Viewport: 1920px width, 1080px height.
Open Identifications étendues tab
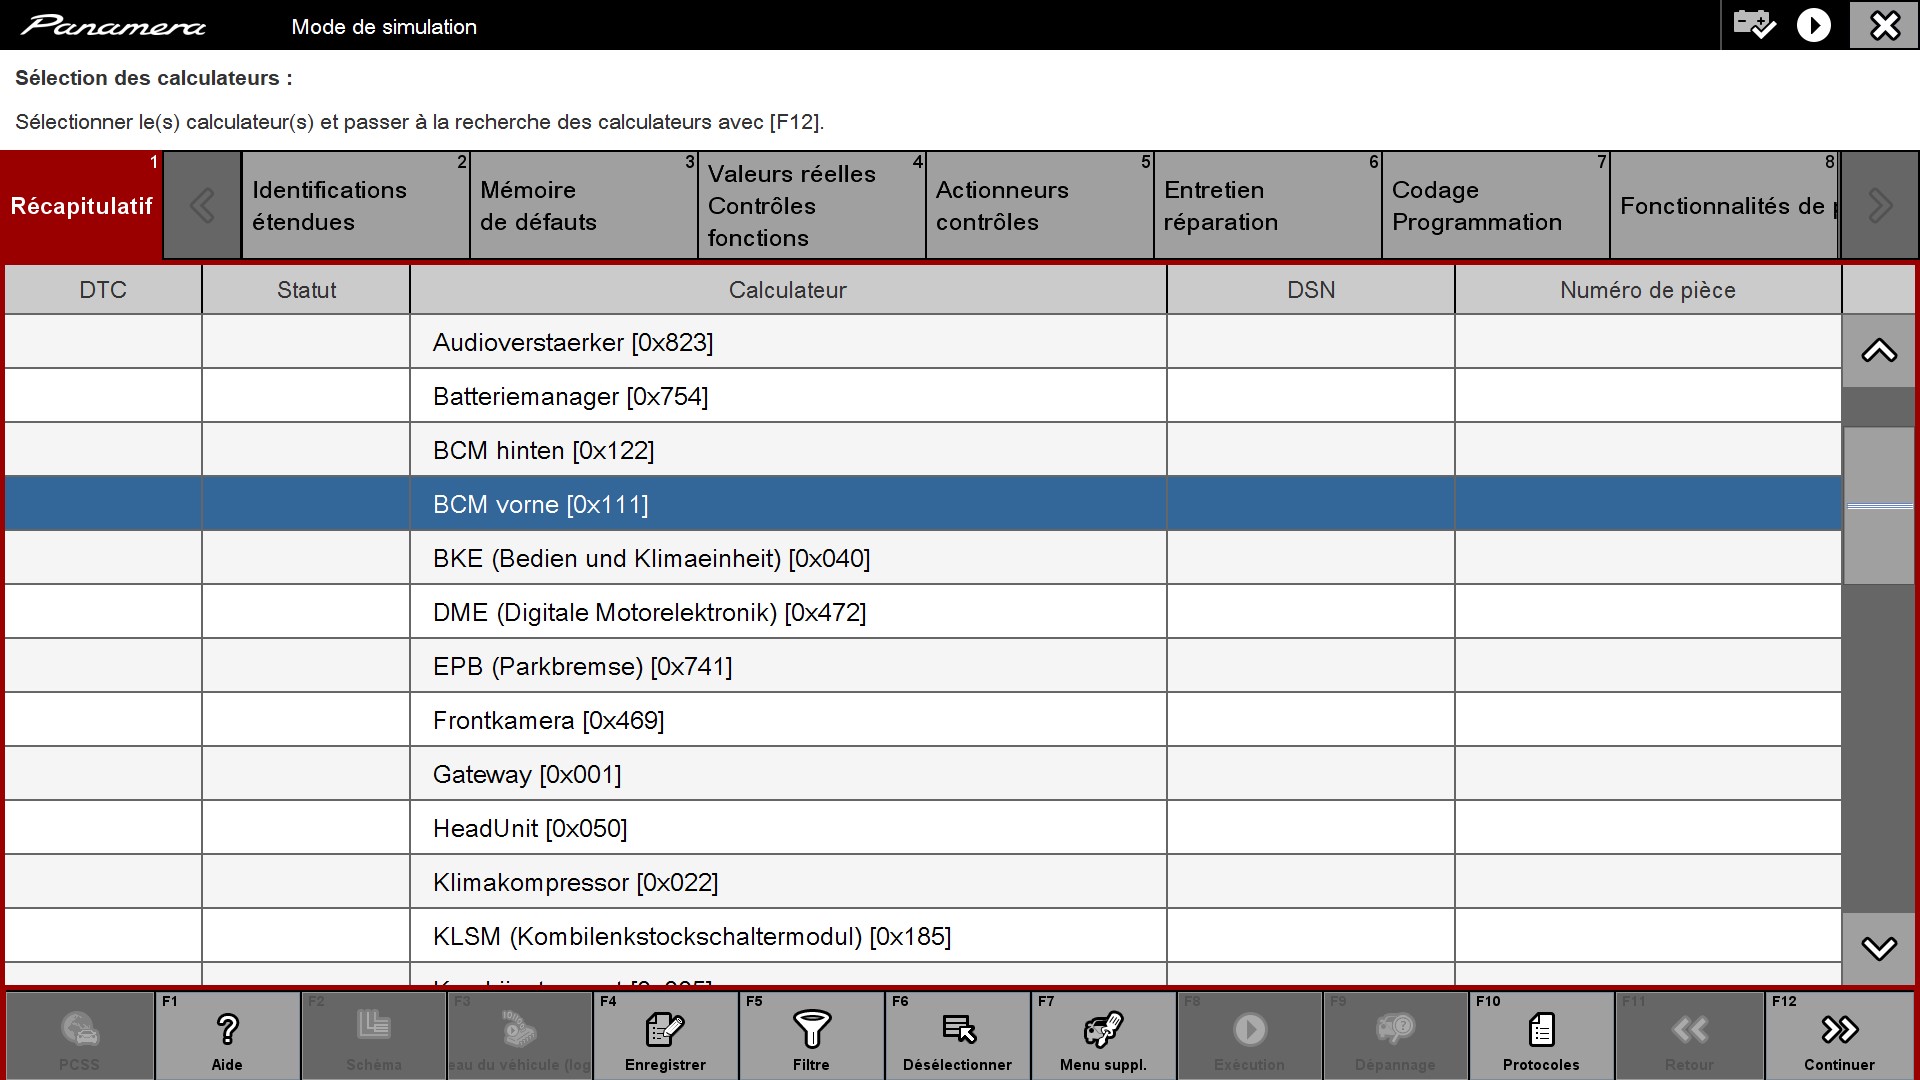(355, 206)
